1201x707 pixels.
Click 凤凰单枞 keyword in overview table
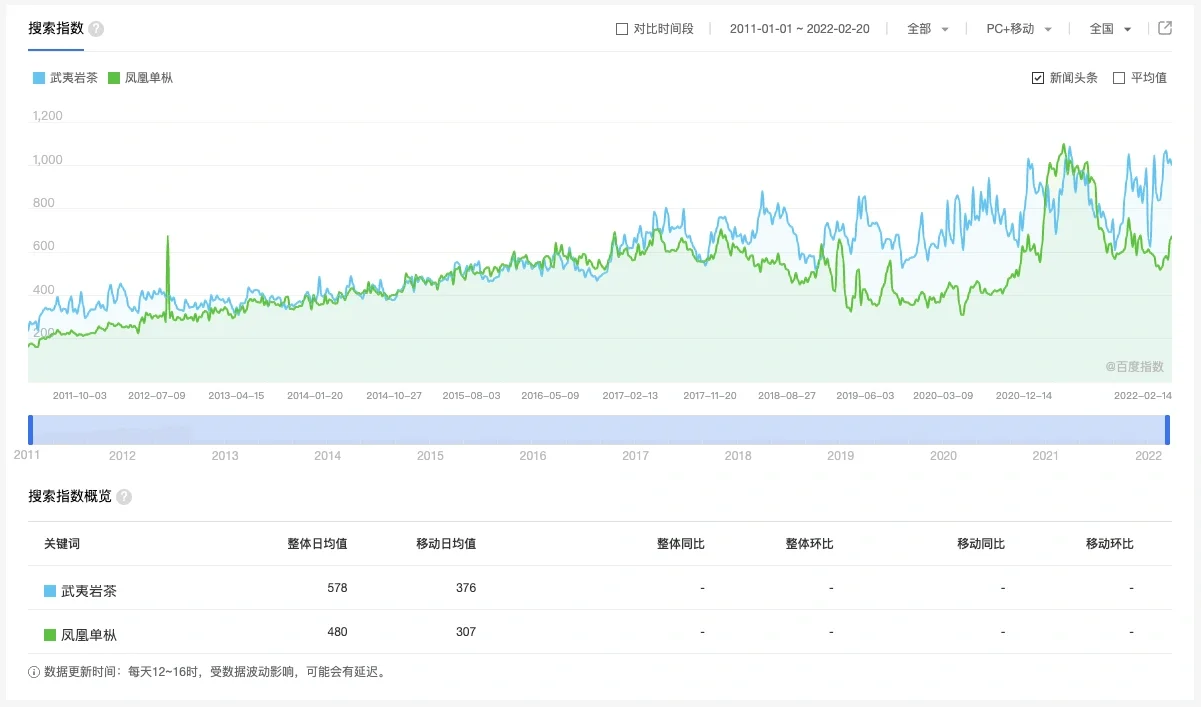[x=89, y=635]
